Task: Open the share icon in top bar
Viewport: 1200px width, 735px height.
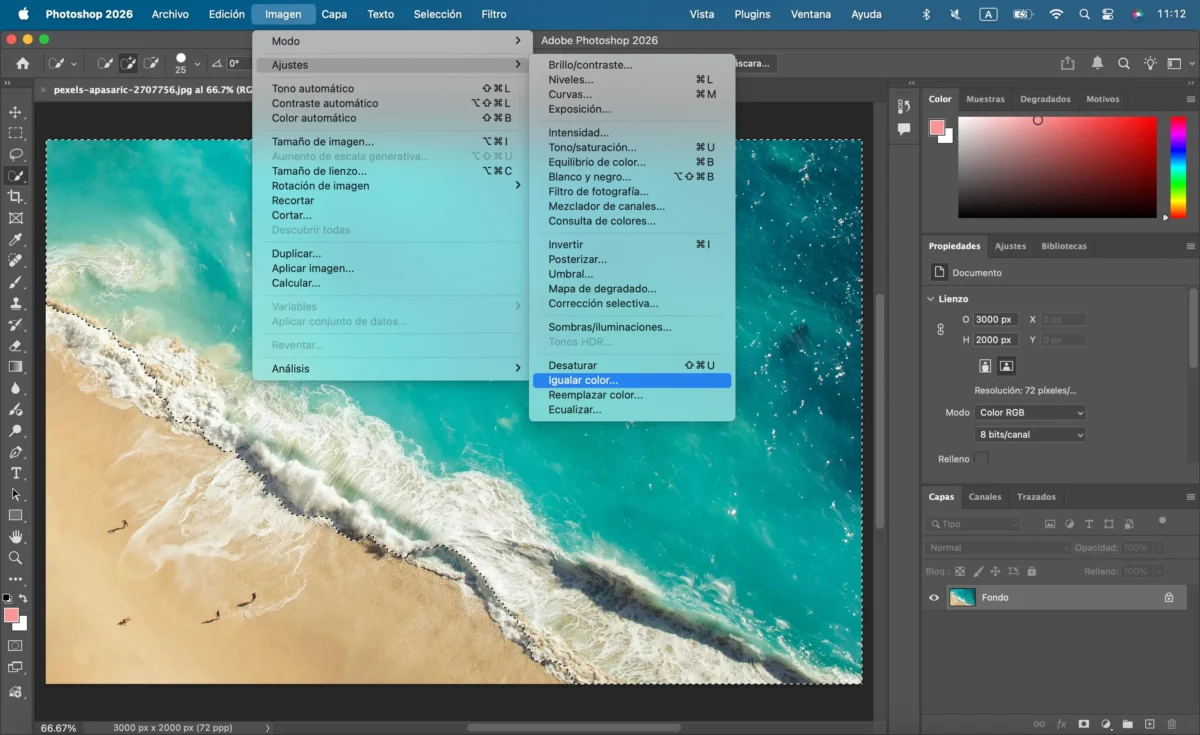Action: tap(1068, 63)
